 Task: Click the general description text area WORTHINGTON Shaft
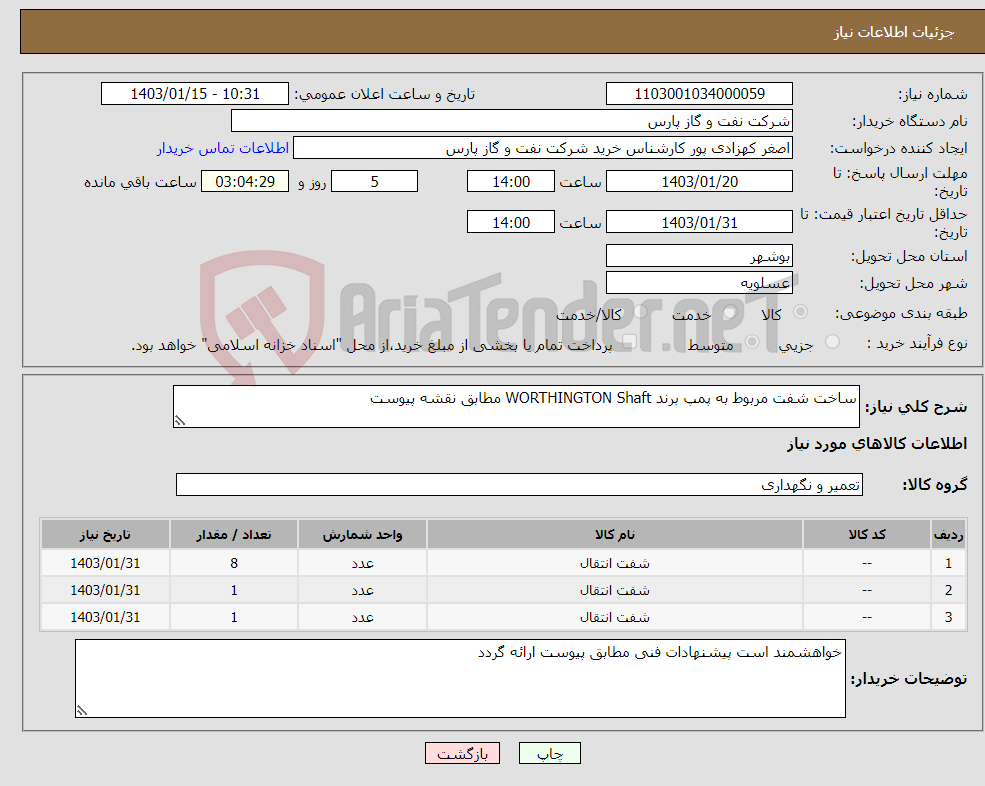pyautogui.click(x=516, y=407)
